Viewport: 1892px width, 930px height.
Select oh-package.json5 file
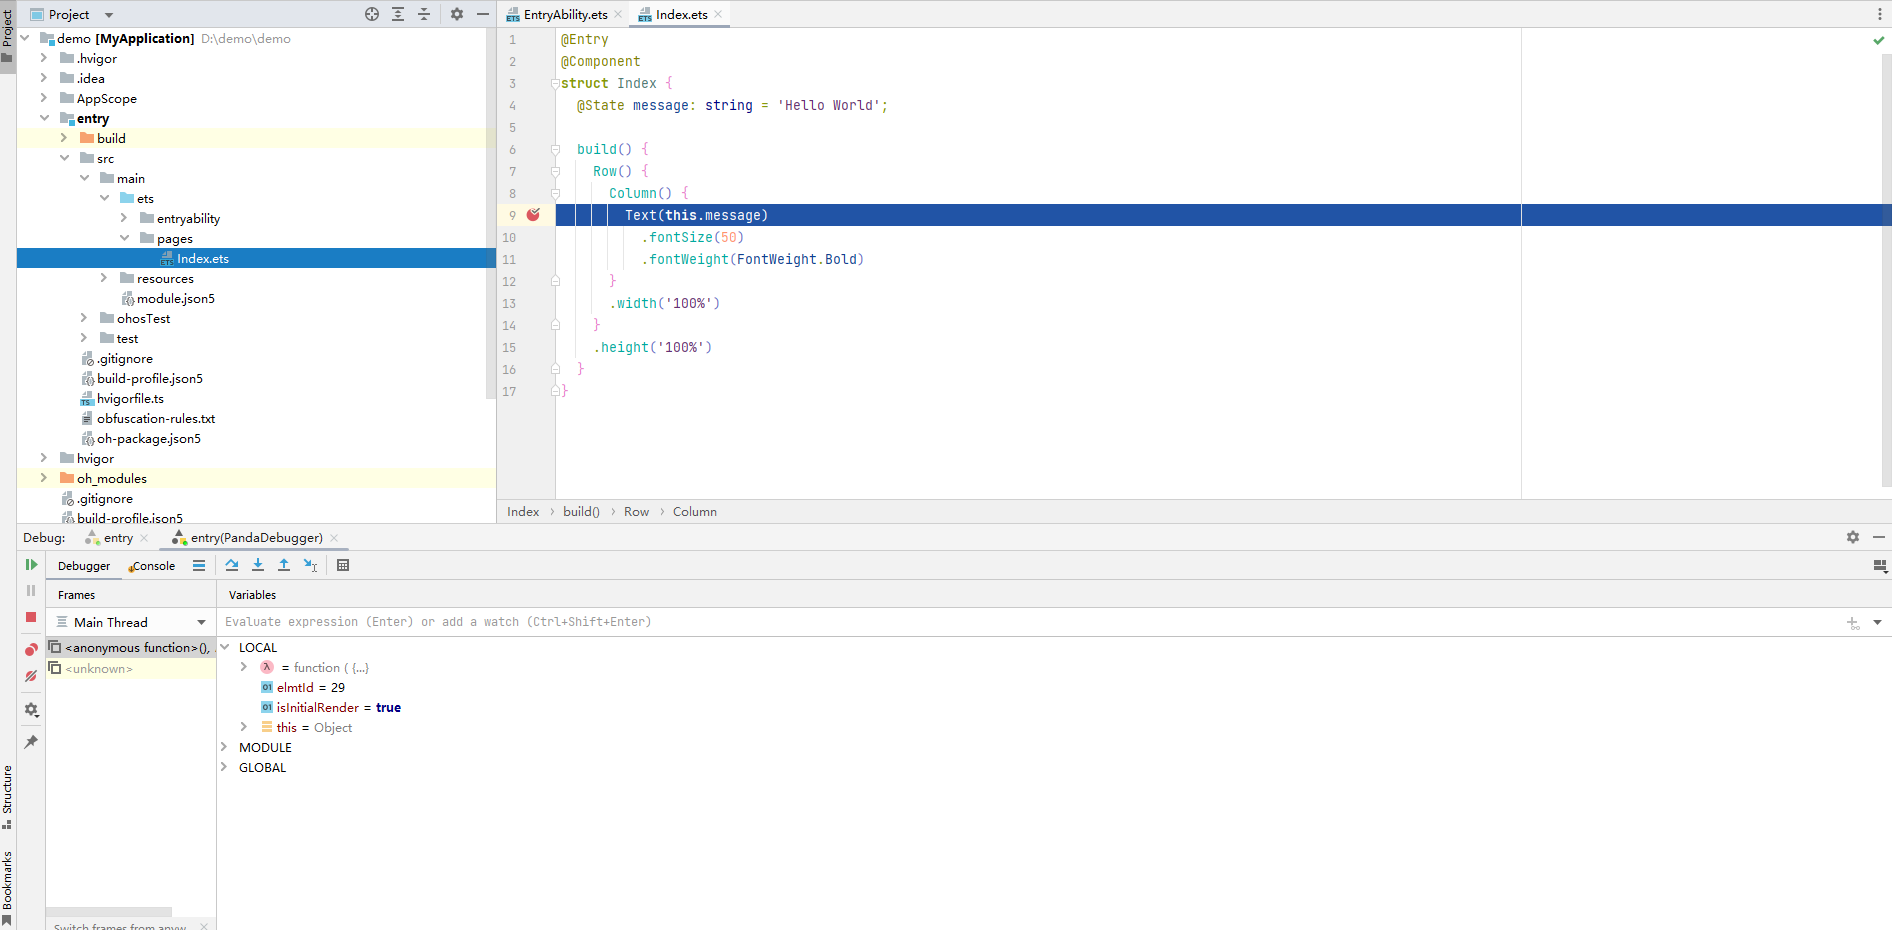[x=149, y=438]
